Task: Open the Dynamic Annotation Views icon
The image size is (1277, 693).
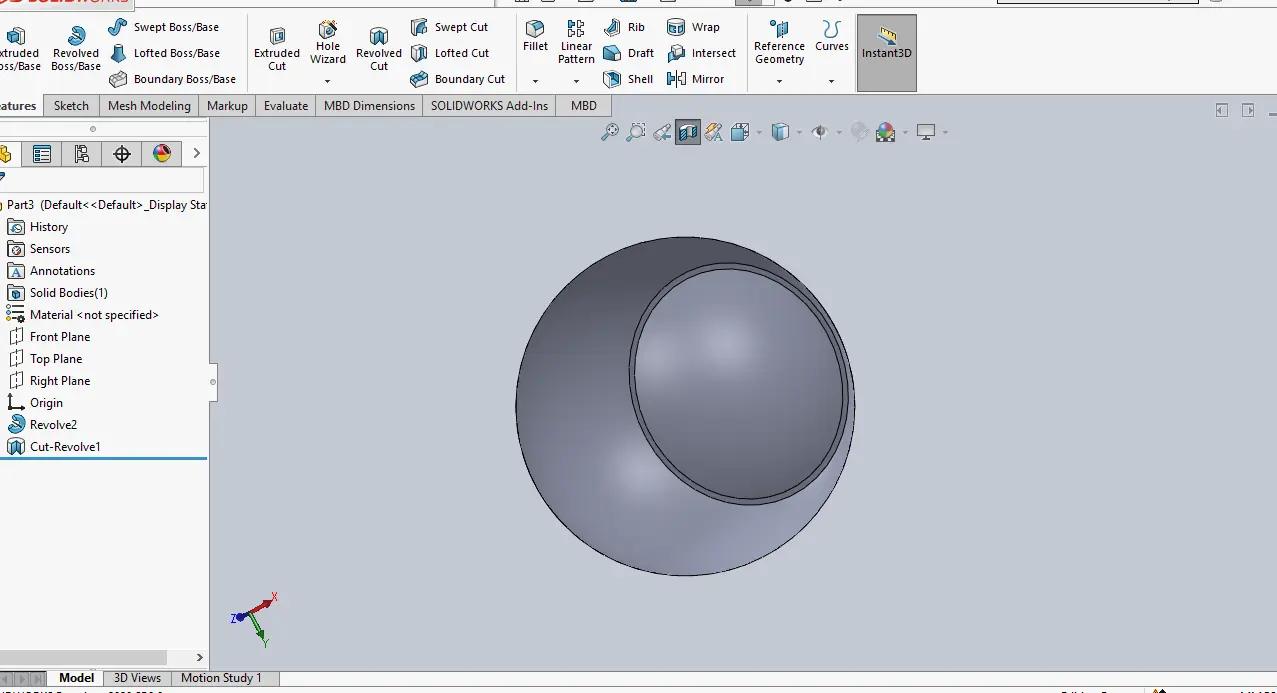Action: pos(713,132)
